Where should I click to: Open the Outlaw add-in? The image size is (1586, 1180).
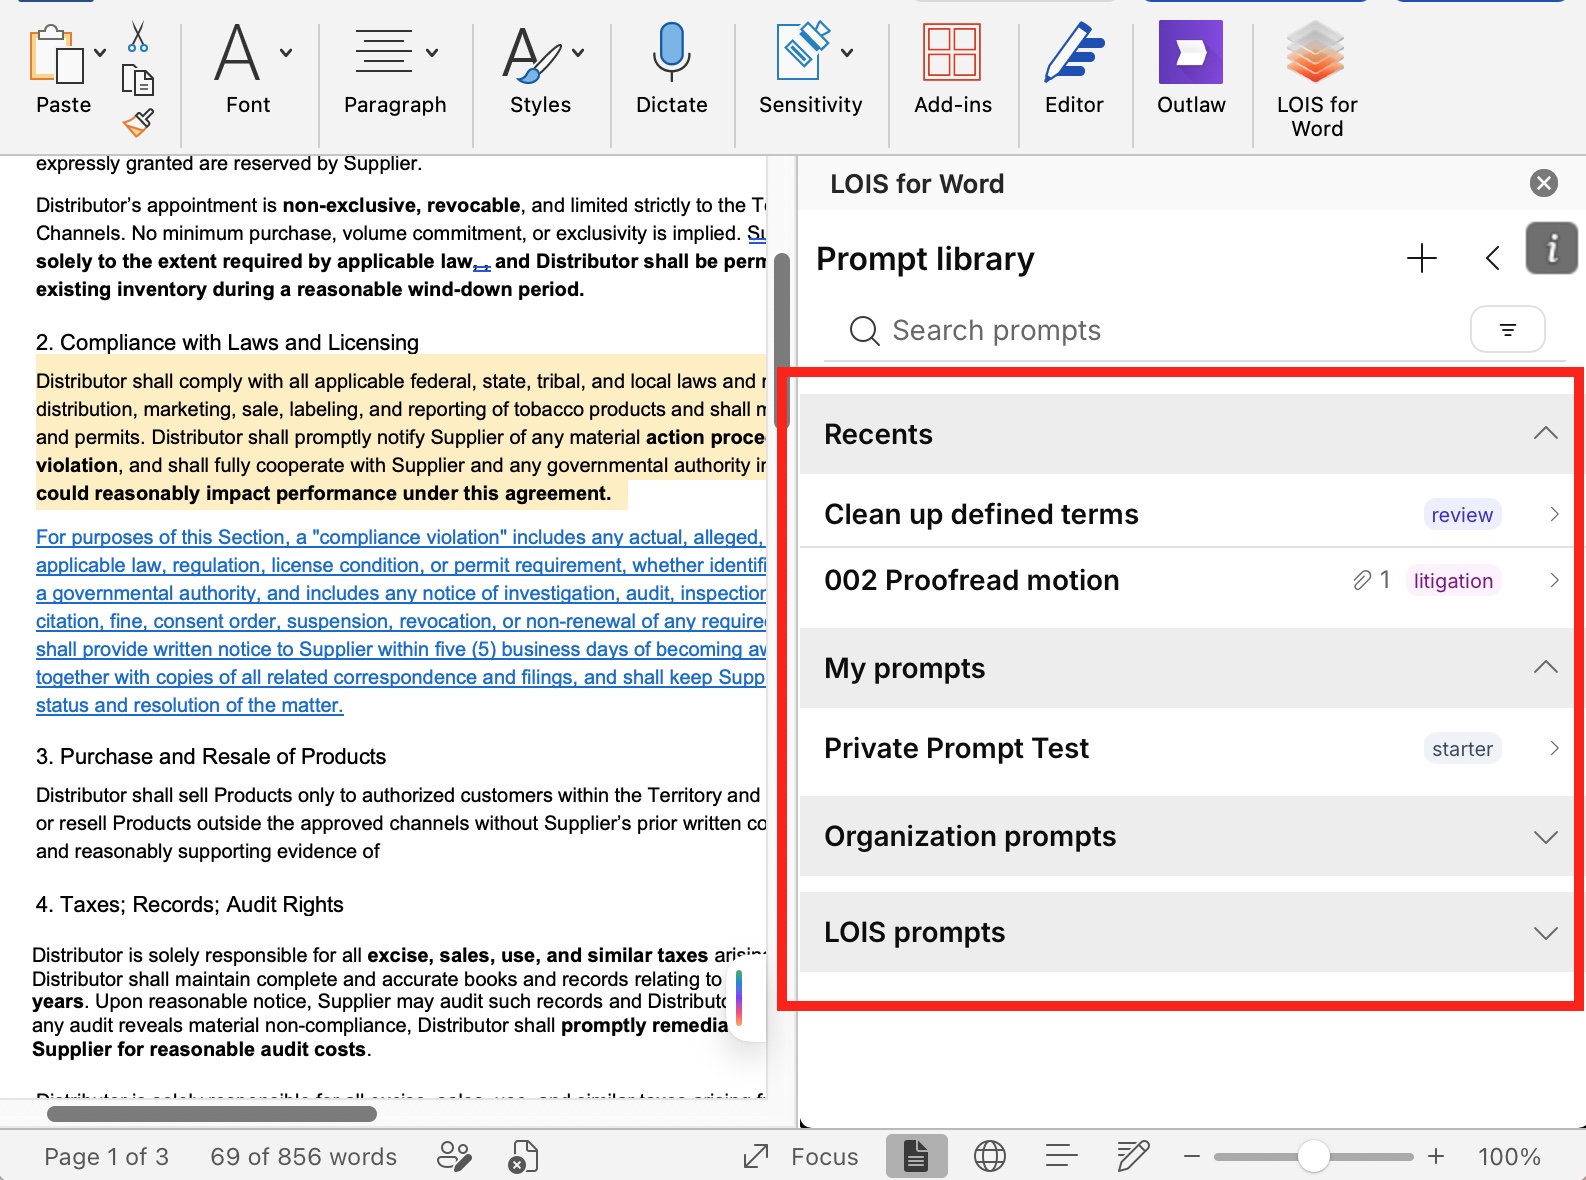pyautogui.click(x=1191, y=70)
